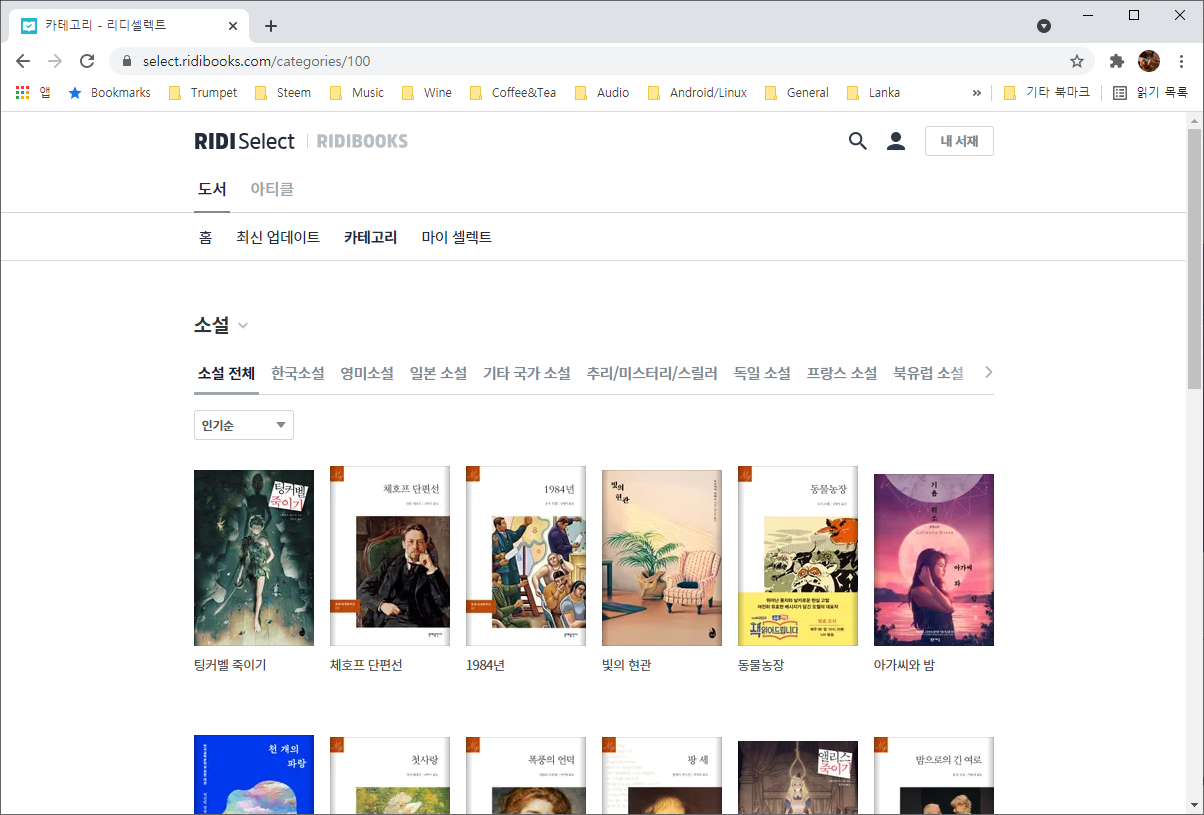Open the 천 개의 파랑 book cover
Viewport: 1204px width, 815px height.
pos(254,775)
